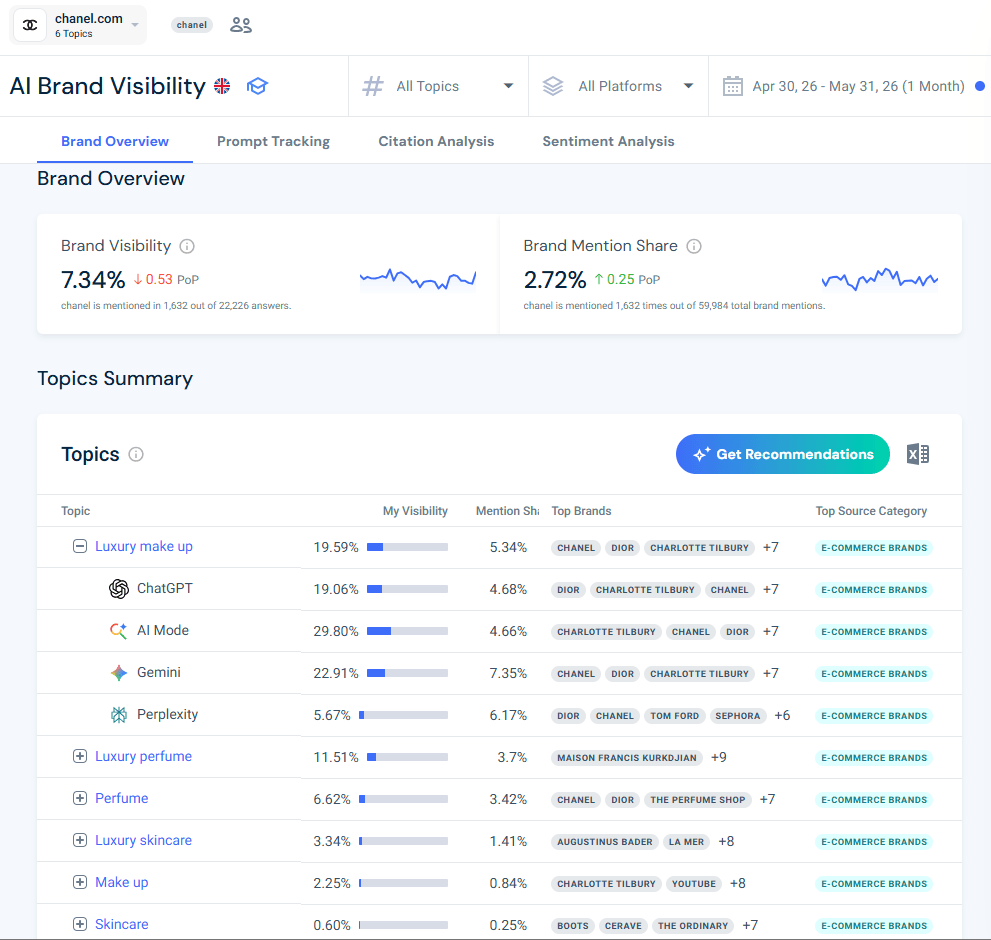
Task: Click the Brand Visibility sparkline chart
Action: [x=418, y=279]
